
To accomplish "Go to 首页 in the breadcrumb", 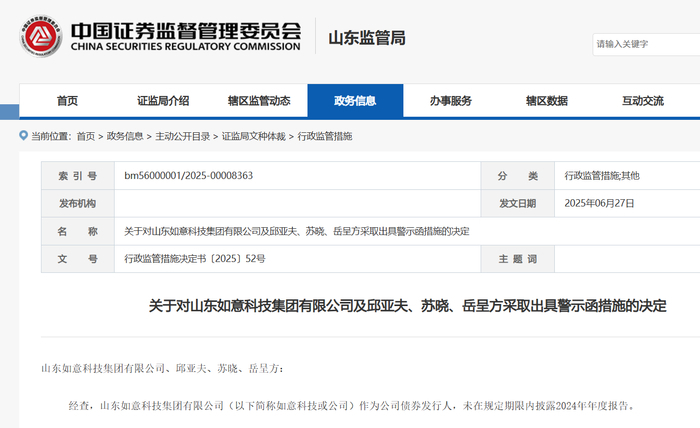I will point(86,136).
